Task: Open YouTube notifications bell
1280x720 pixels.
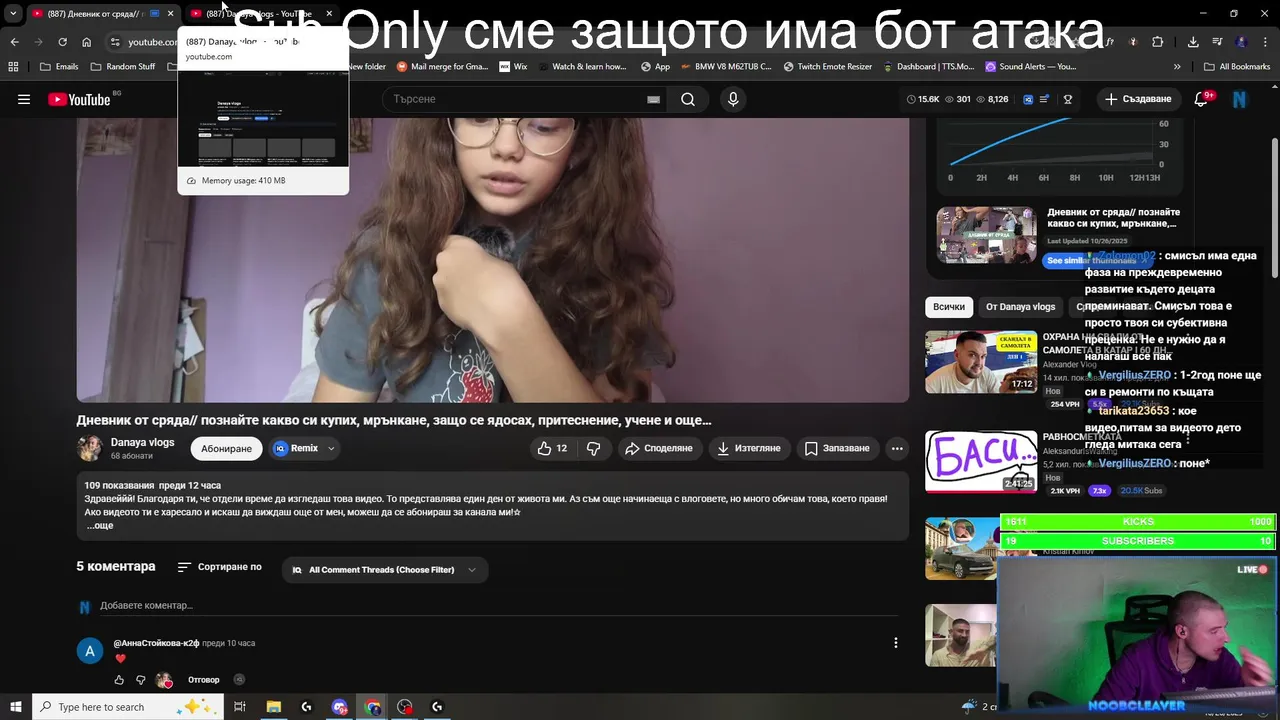Action: [x=1202, y=99]
